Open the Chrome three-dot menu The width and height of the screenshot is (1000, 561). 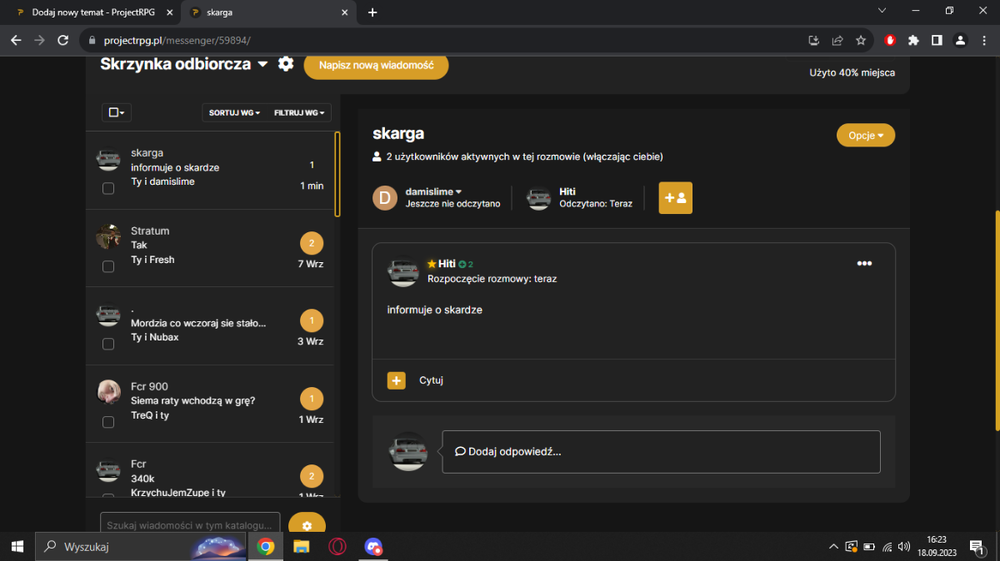coord(984,40)
